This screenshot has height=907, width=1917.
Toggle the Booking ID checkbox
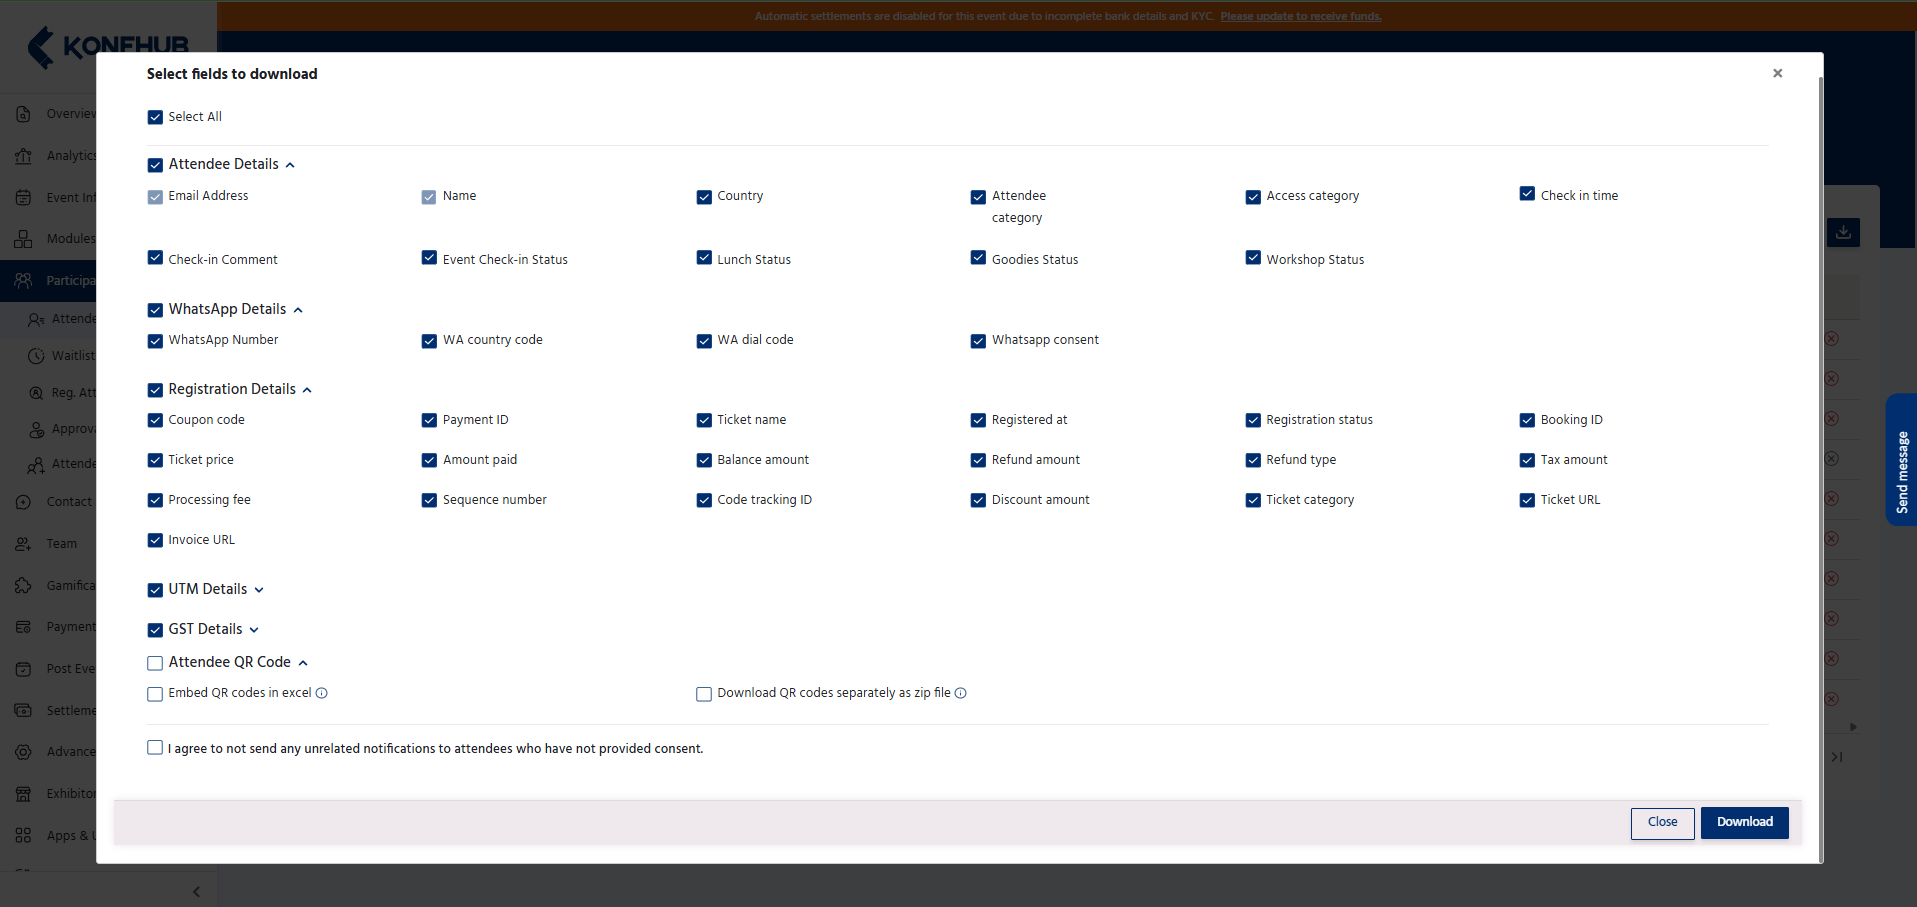point(1527,420)
